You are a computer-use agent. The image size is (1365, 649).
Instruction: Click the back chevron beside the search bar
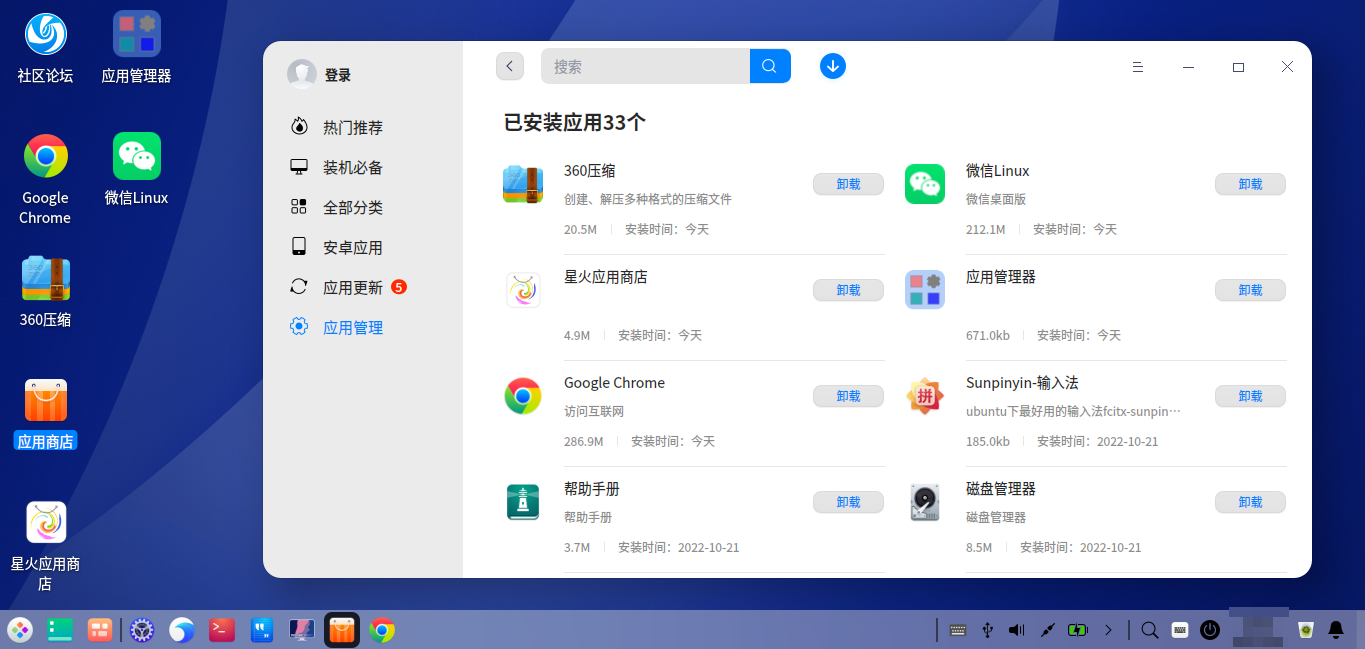coord(509,65)
